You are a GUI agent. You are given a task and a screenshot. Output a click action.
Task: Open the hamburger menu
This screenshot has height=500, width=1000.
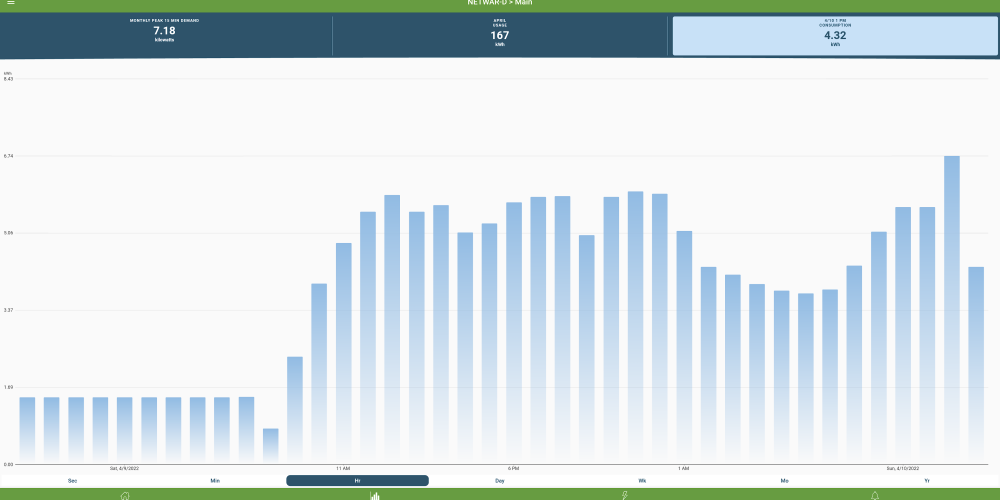click(11, 4)
